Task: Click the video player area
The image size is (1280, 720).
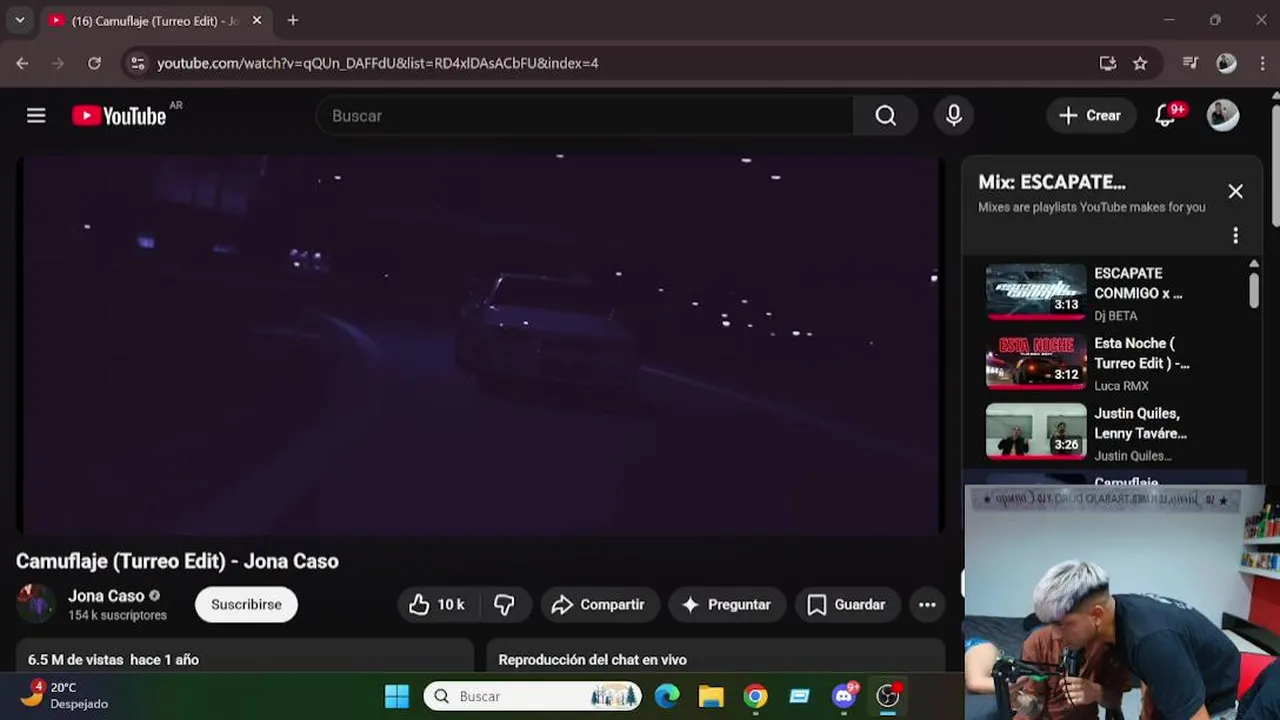Action: click(480, 345)
